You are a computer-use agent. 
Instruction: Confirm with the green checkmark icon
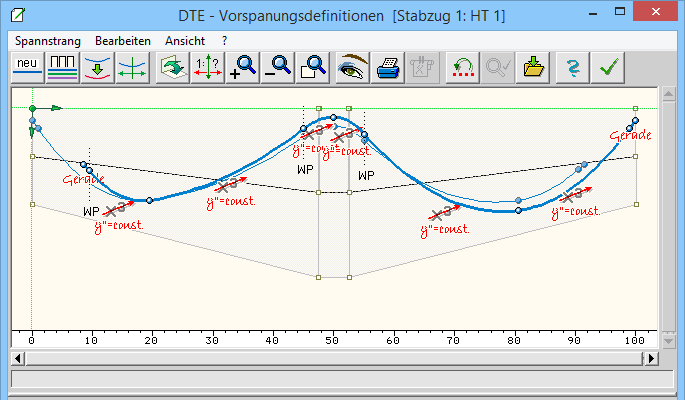tap(606, 68)
